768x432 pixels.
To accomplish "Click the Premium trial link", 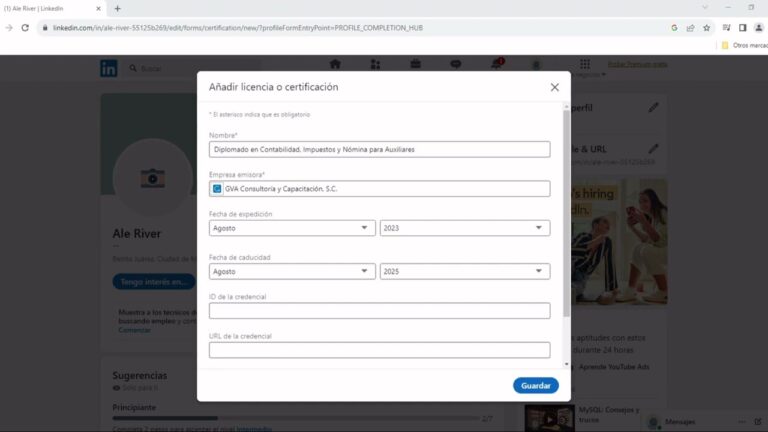I will click(637, 64).
